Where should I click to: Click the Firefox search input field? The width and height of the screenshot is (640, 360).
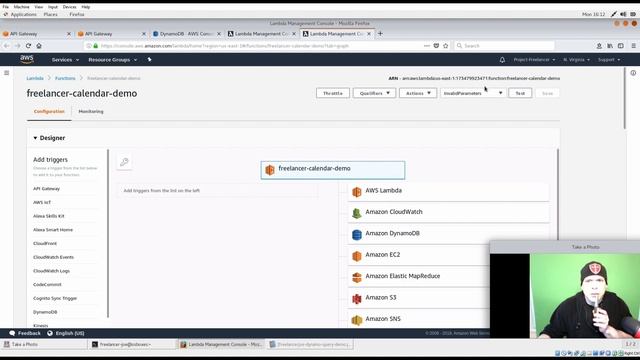coord(504,46)
